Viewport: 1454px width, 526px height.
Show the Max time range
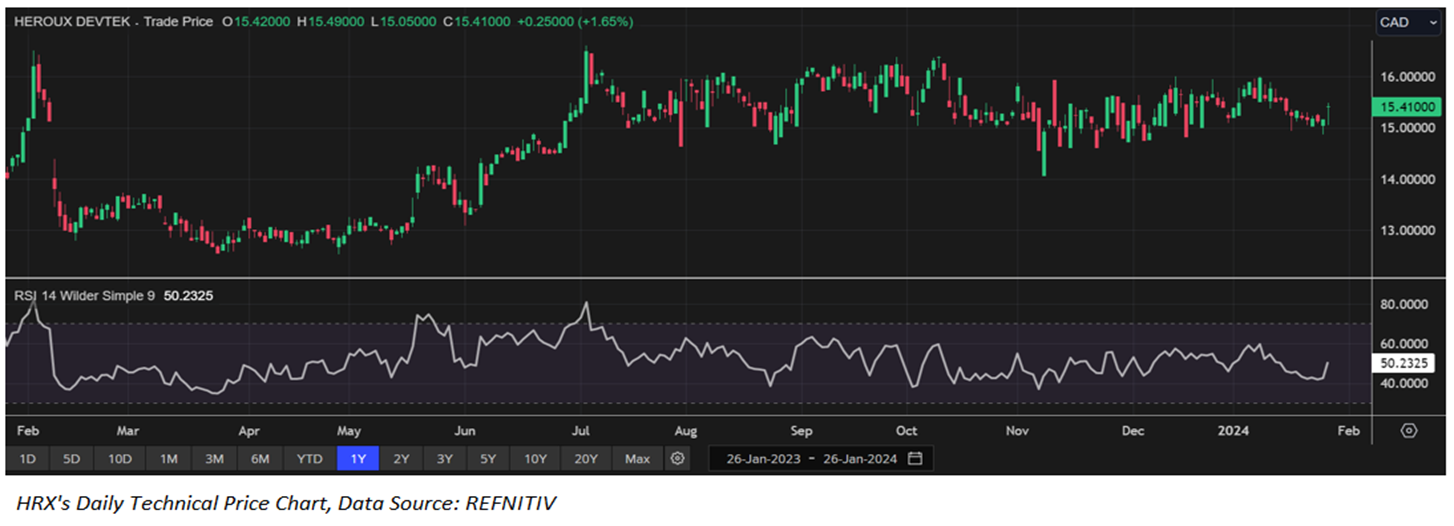click(x=637, y=459)
